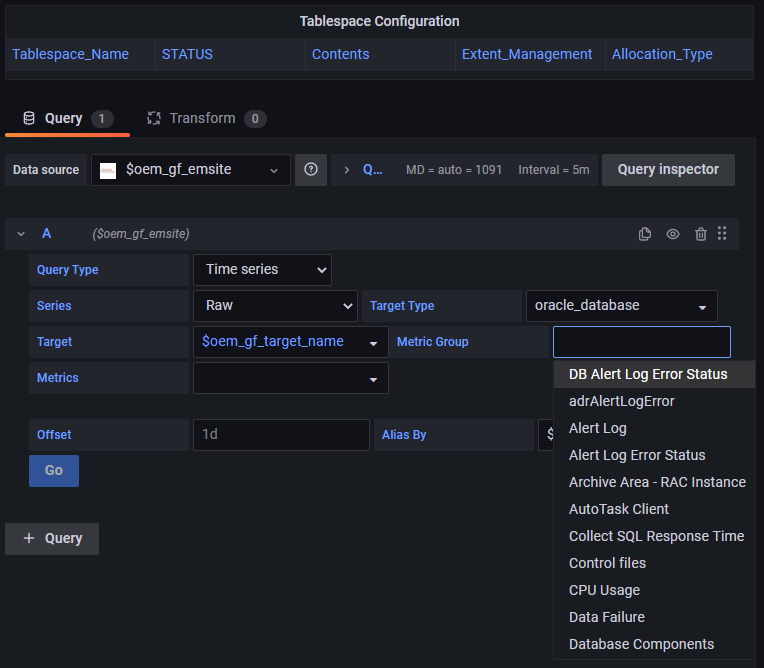Open data source help question-mark icon
764x668 pixels.
(x=311, y=170)
